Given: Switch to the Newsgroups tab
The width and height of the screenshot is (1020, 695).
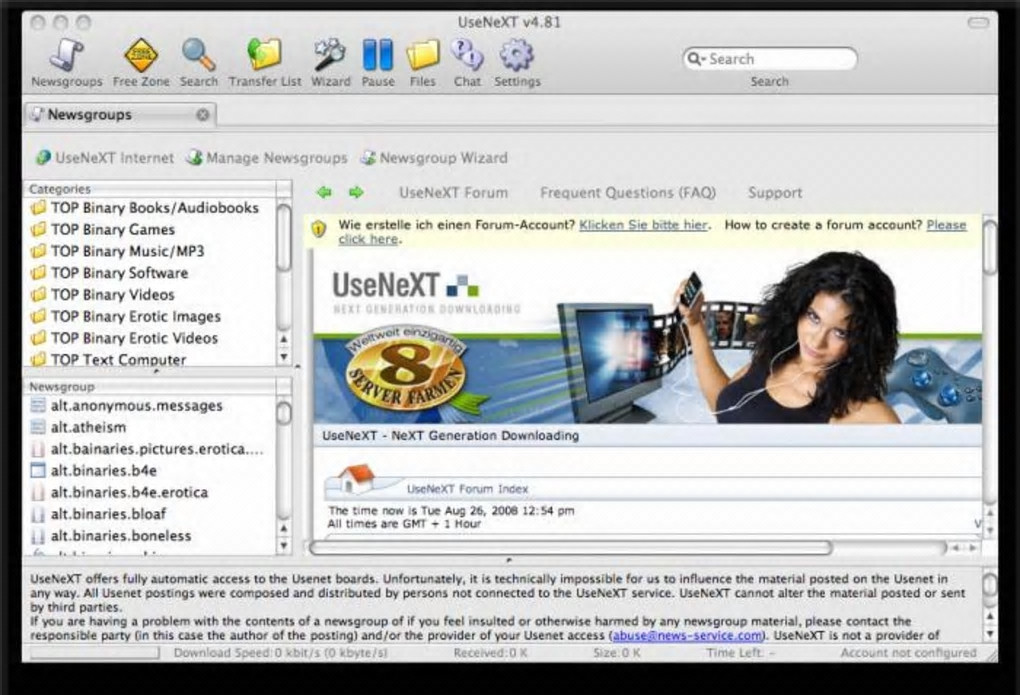Looking at the screenshot, I should [x=120, y=115].
